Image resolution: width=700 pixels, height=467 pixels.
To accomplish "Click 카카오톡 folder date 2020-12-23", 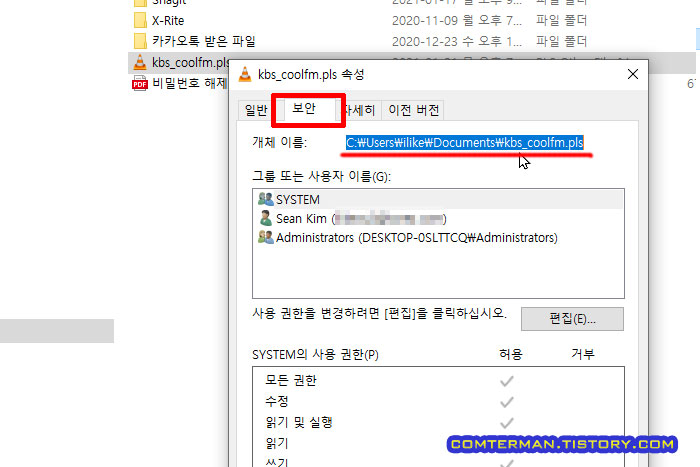I will click(x=457, y=42).
